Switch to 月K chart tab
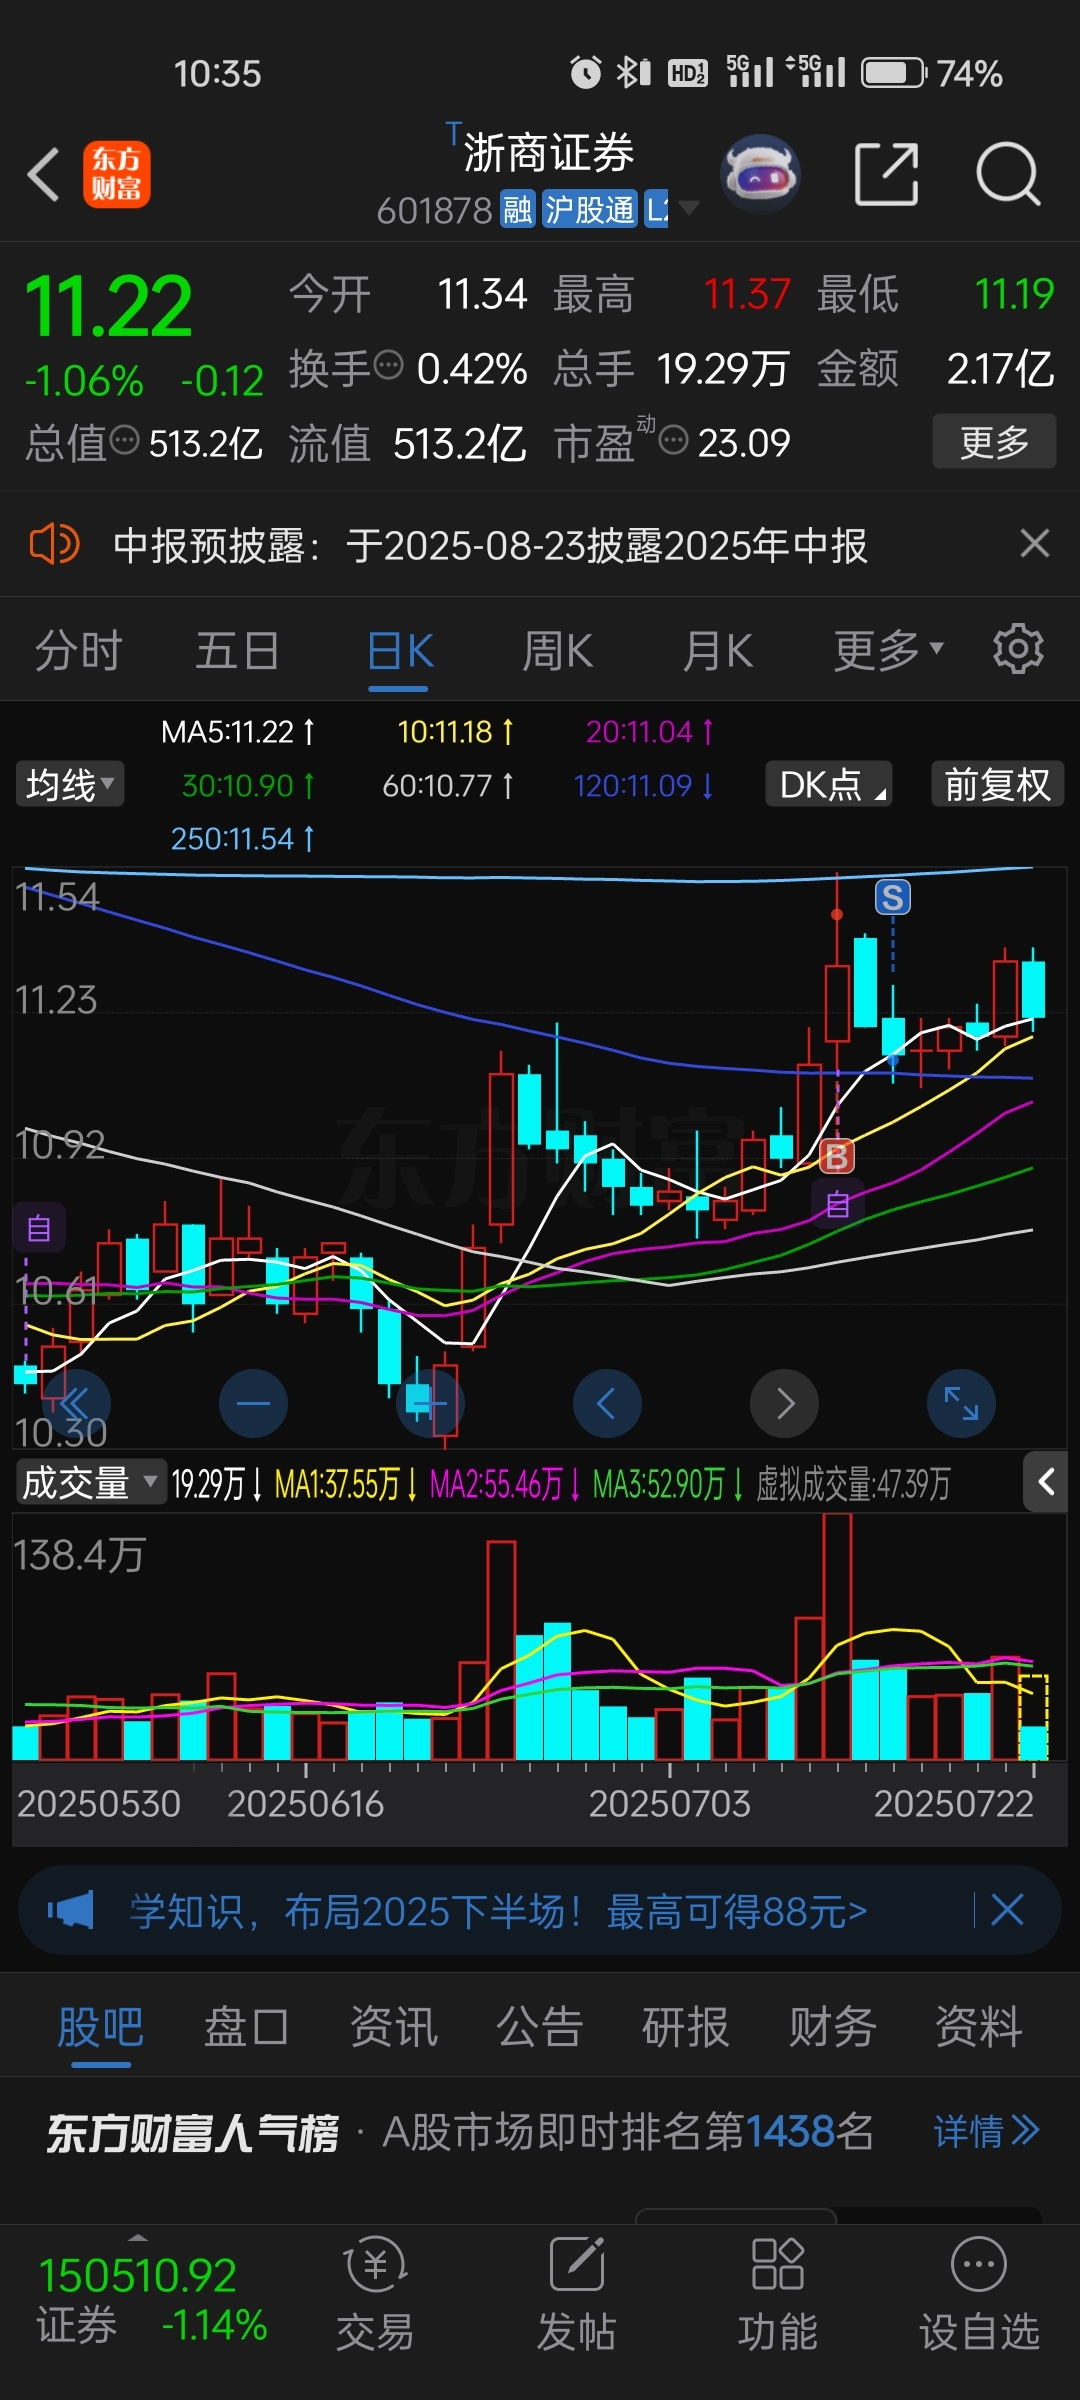This screenshot has width=1080, height=2400. pyautogui.click(x=717, y=651)
